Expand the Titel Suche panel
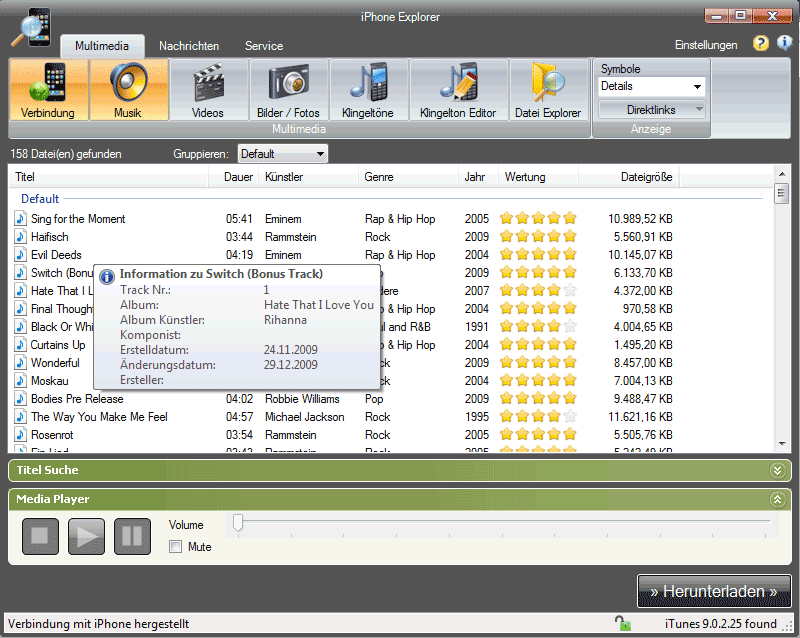The image size is (800, 638). tap(777, 470)
